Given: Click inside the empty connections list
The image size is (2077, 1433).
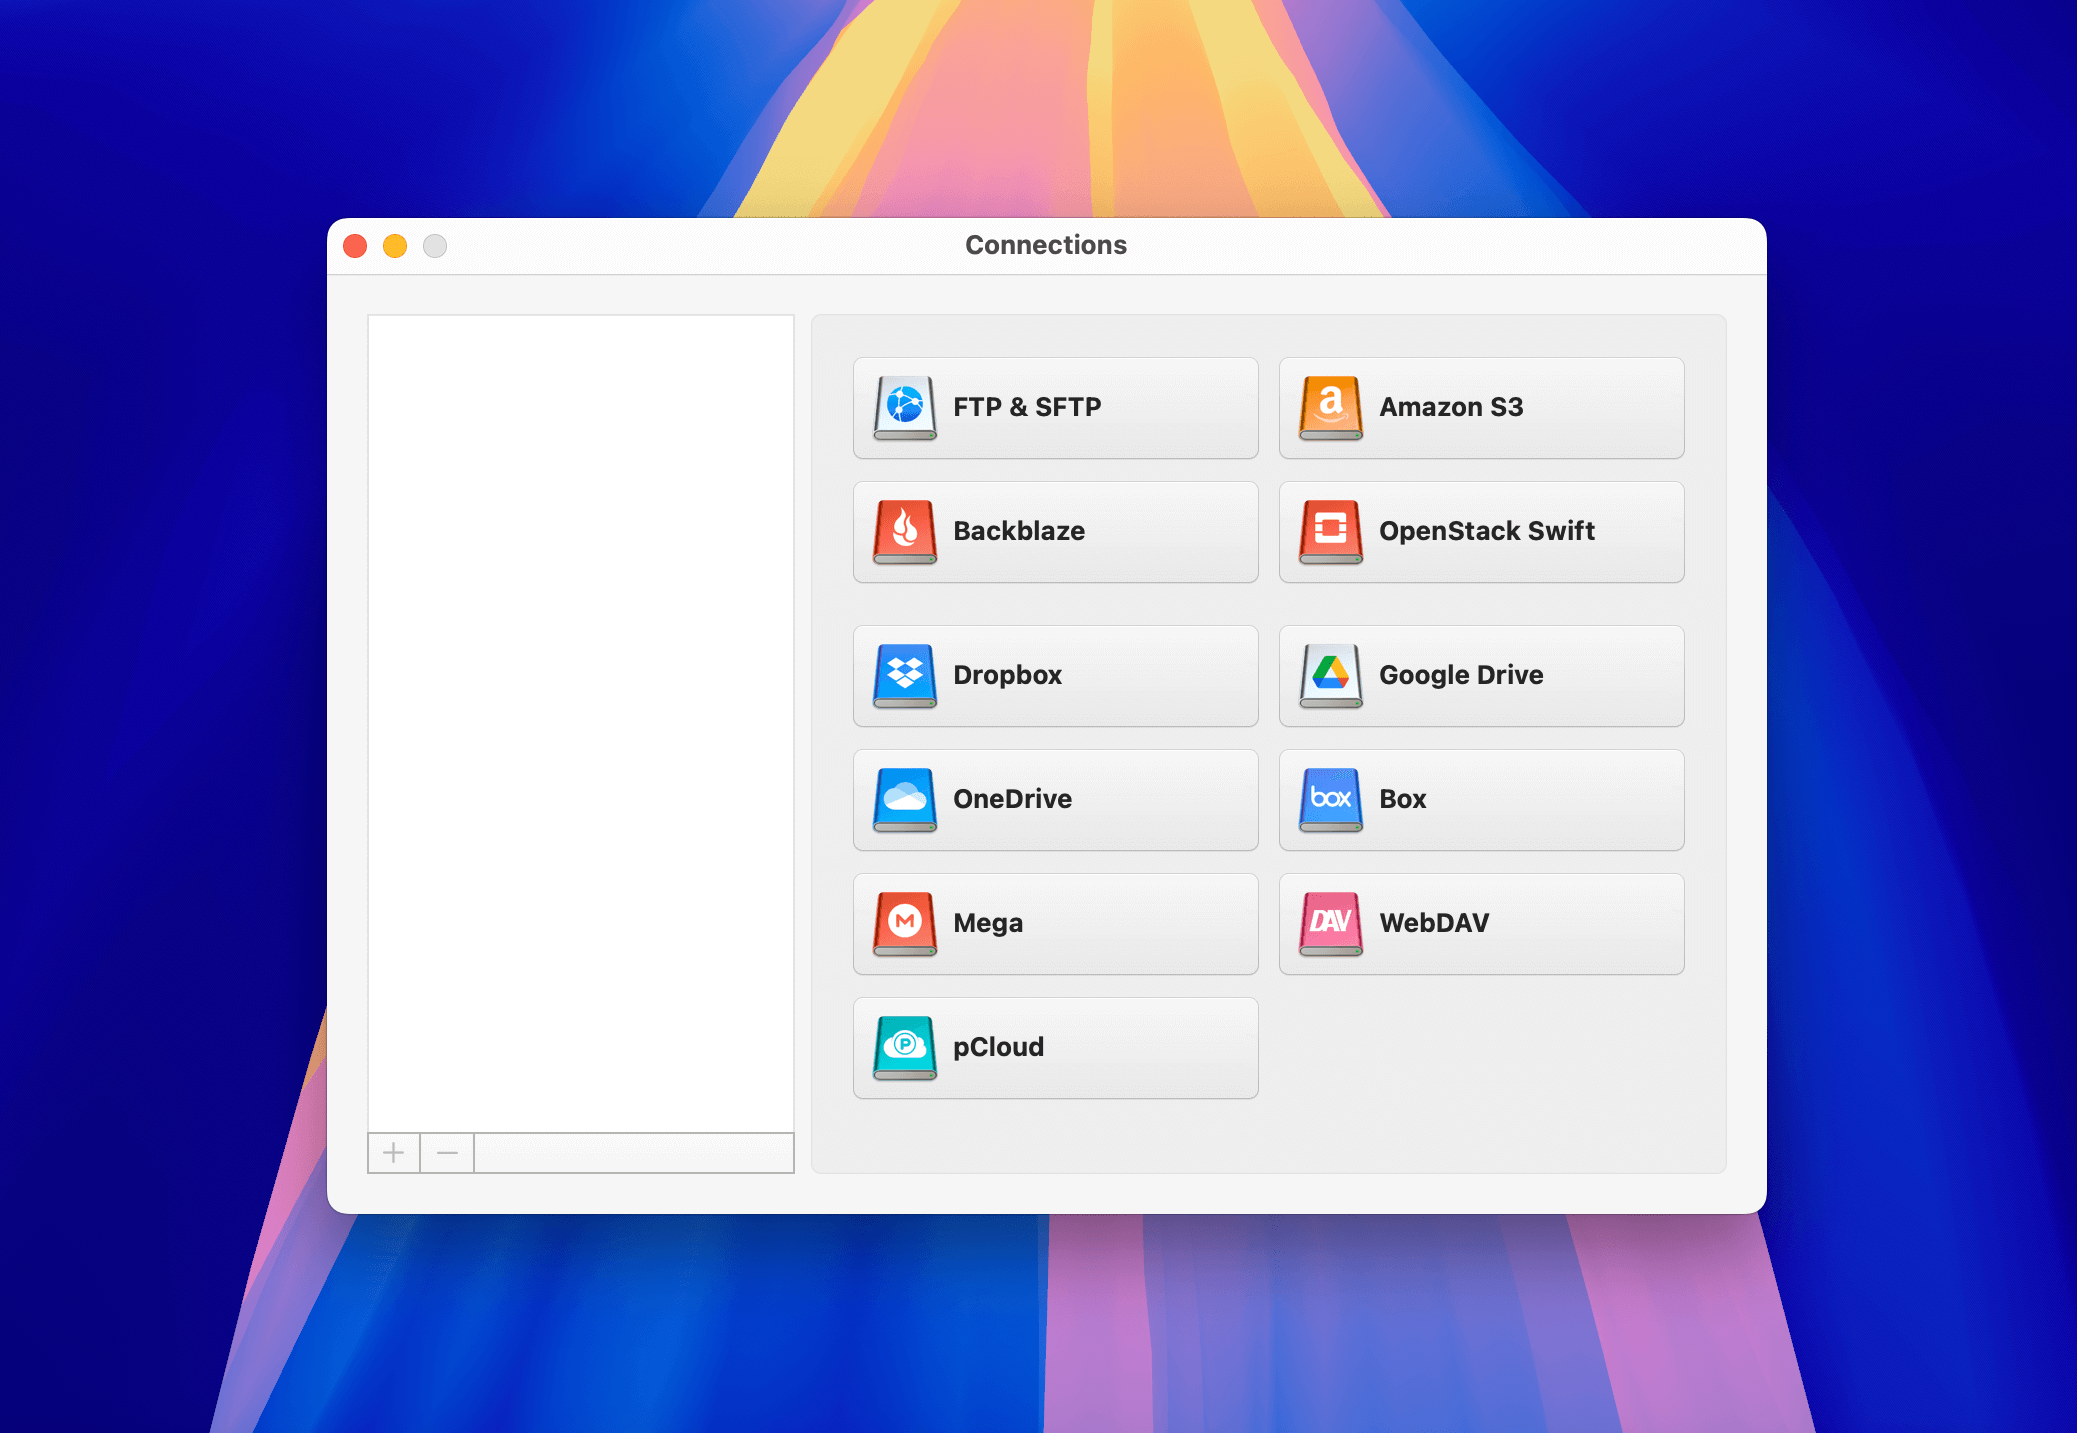Looking at the screenshot, I should coord(581,724).
